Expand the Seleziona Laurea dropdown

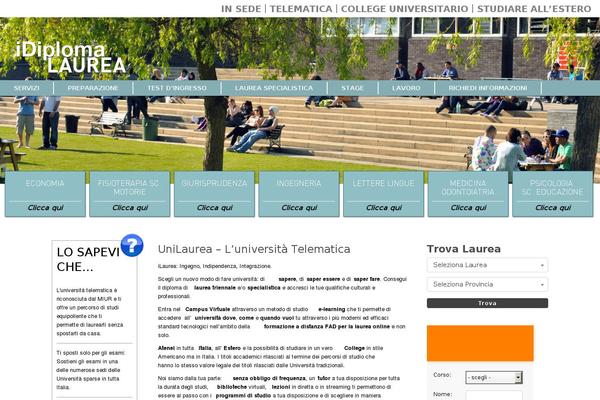[x=488, y=265]
